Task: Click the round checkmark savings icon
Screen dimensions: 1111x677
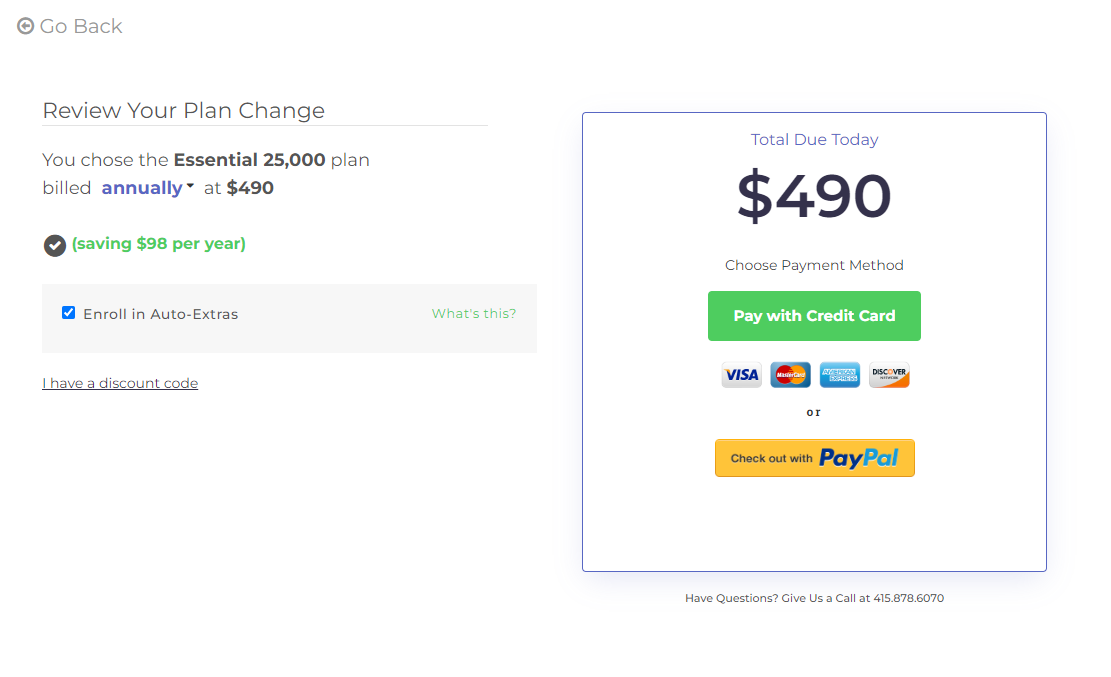Action: point(55,245)
